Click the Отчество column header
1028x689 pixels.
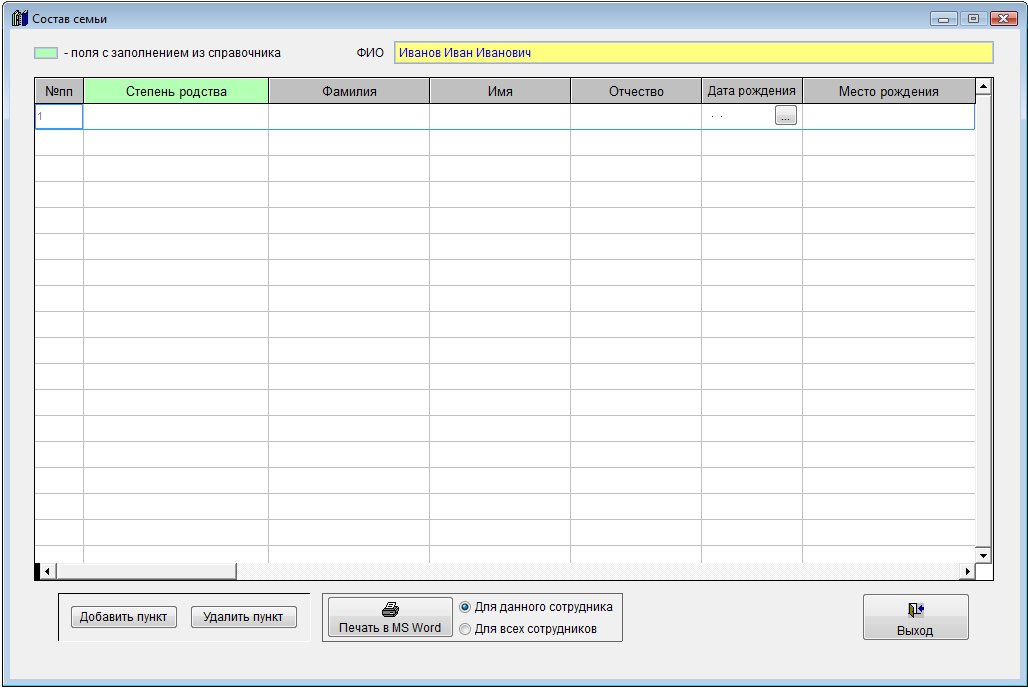click(x=636, y=91)
